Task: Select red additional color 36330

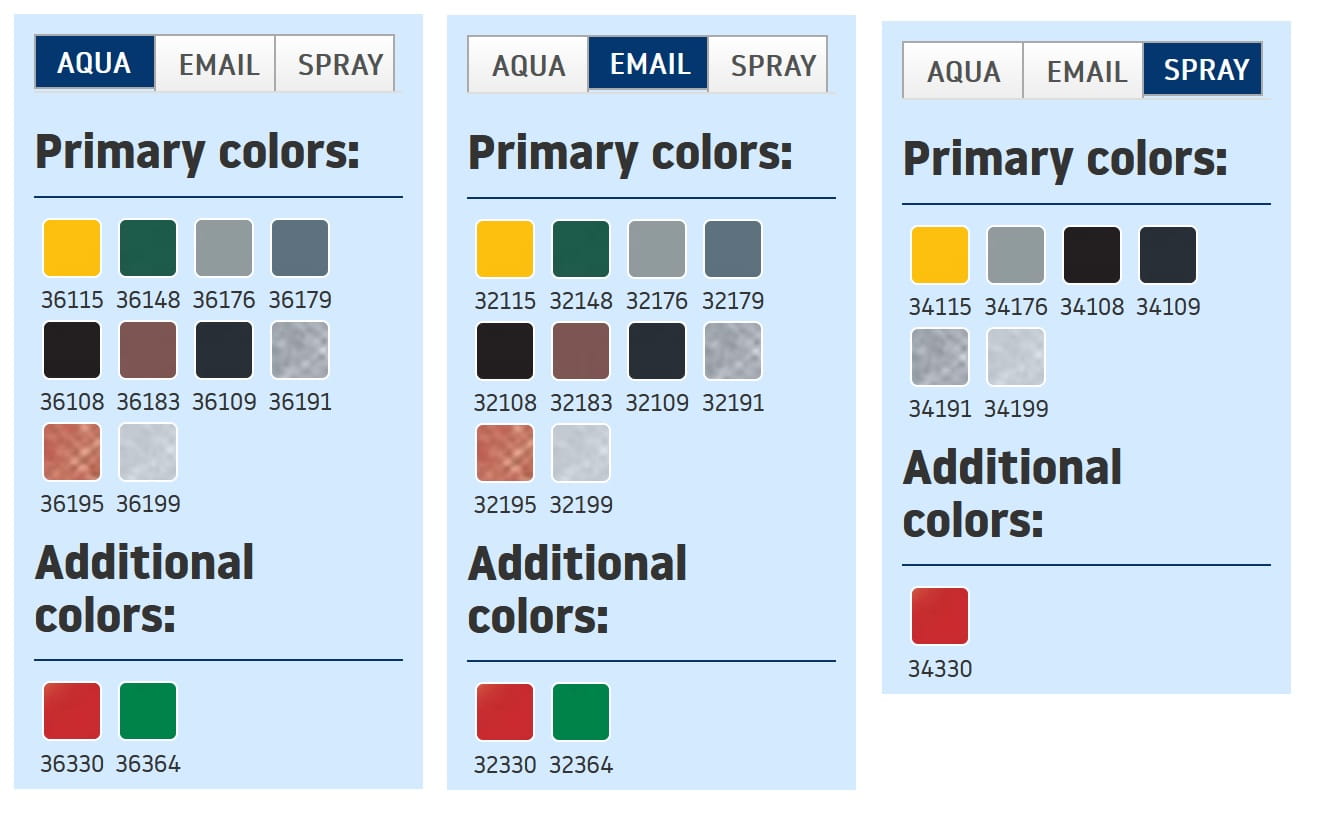Action: pos(72,711)
